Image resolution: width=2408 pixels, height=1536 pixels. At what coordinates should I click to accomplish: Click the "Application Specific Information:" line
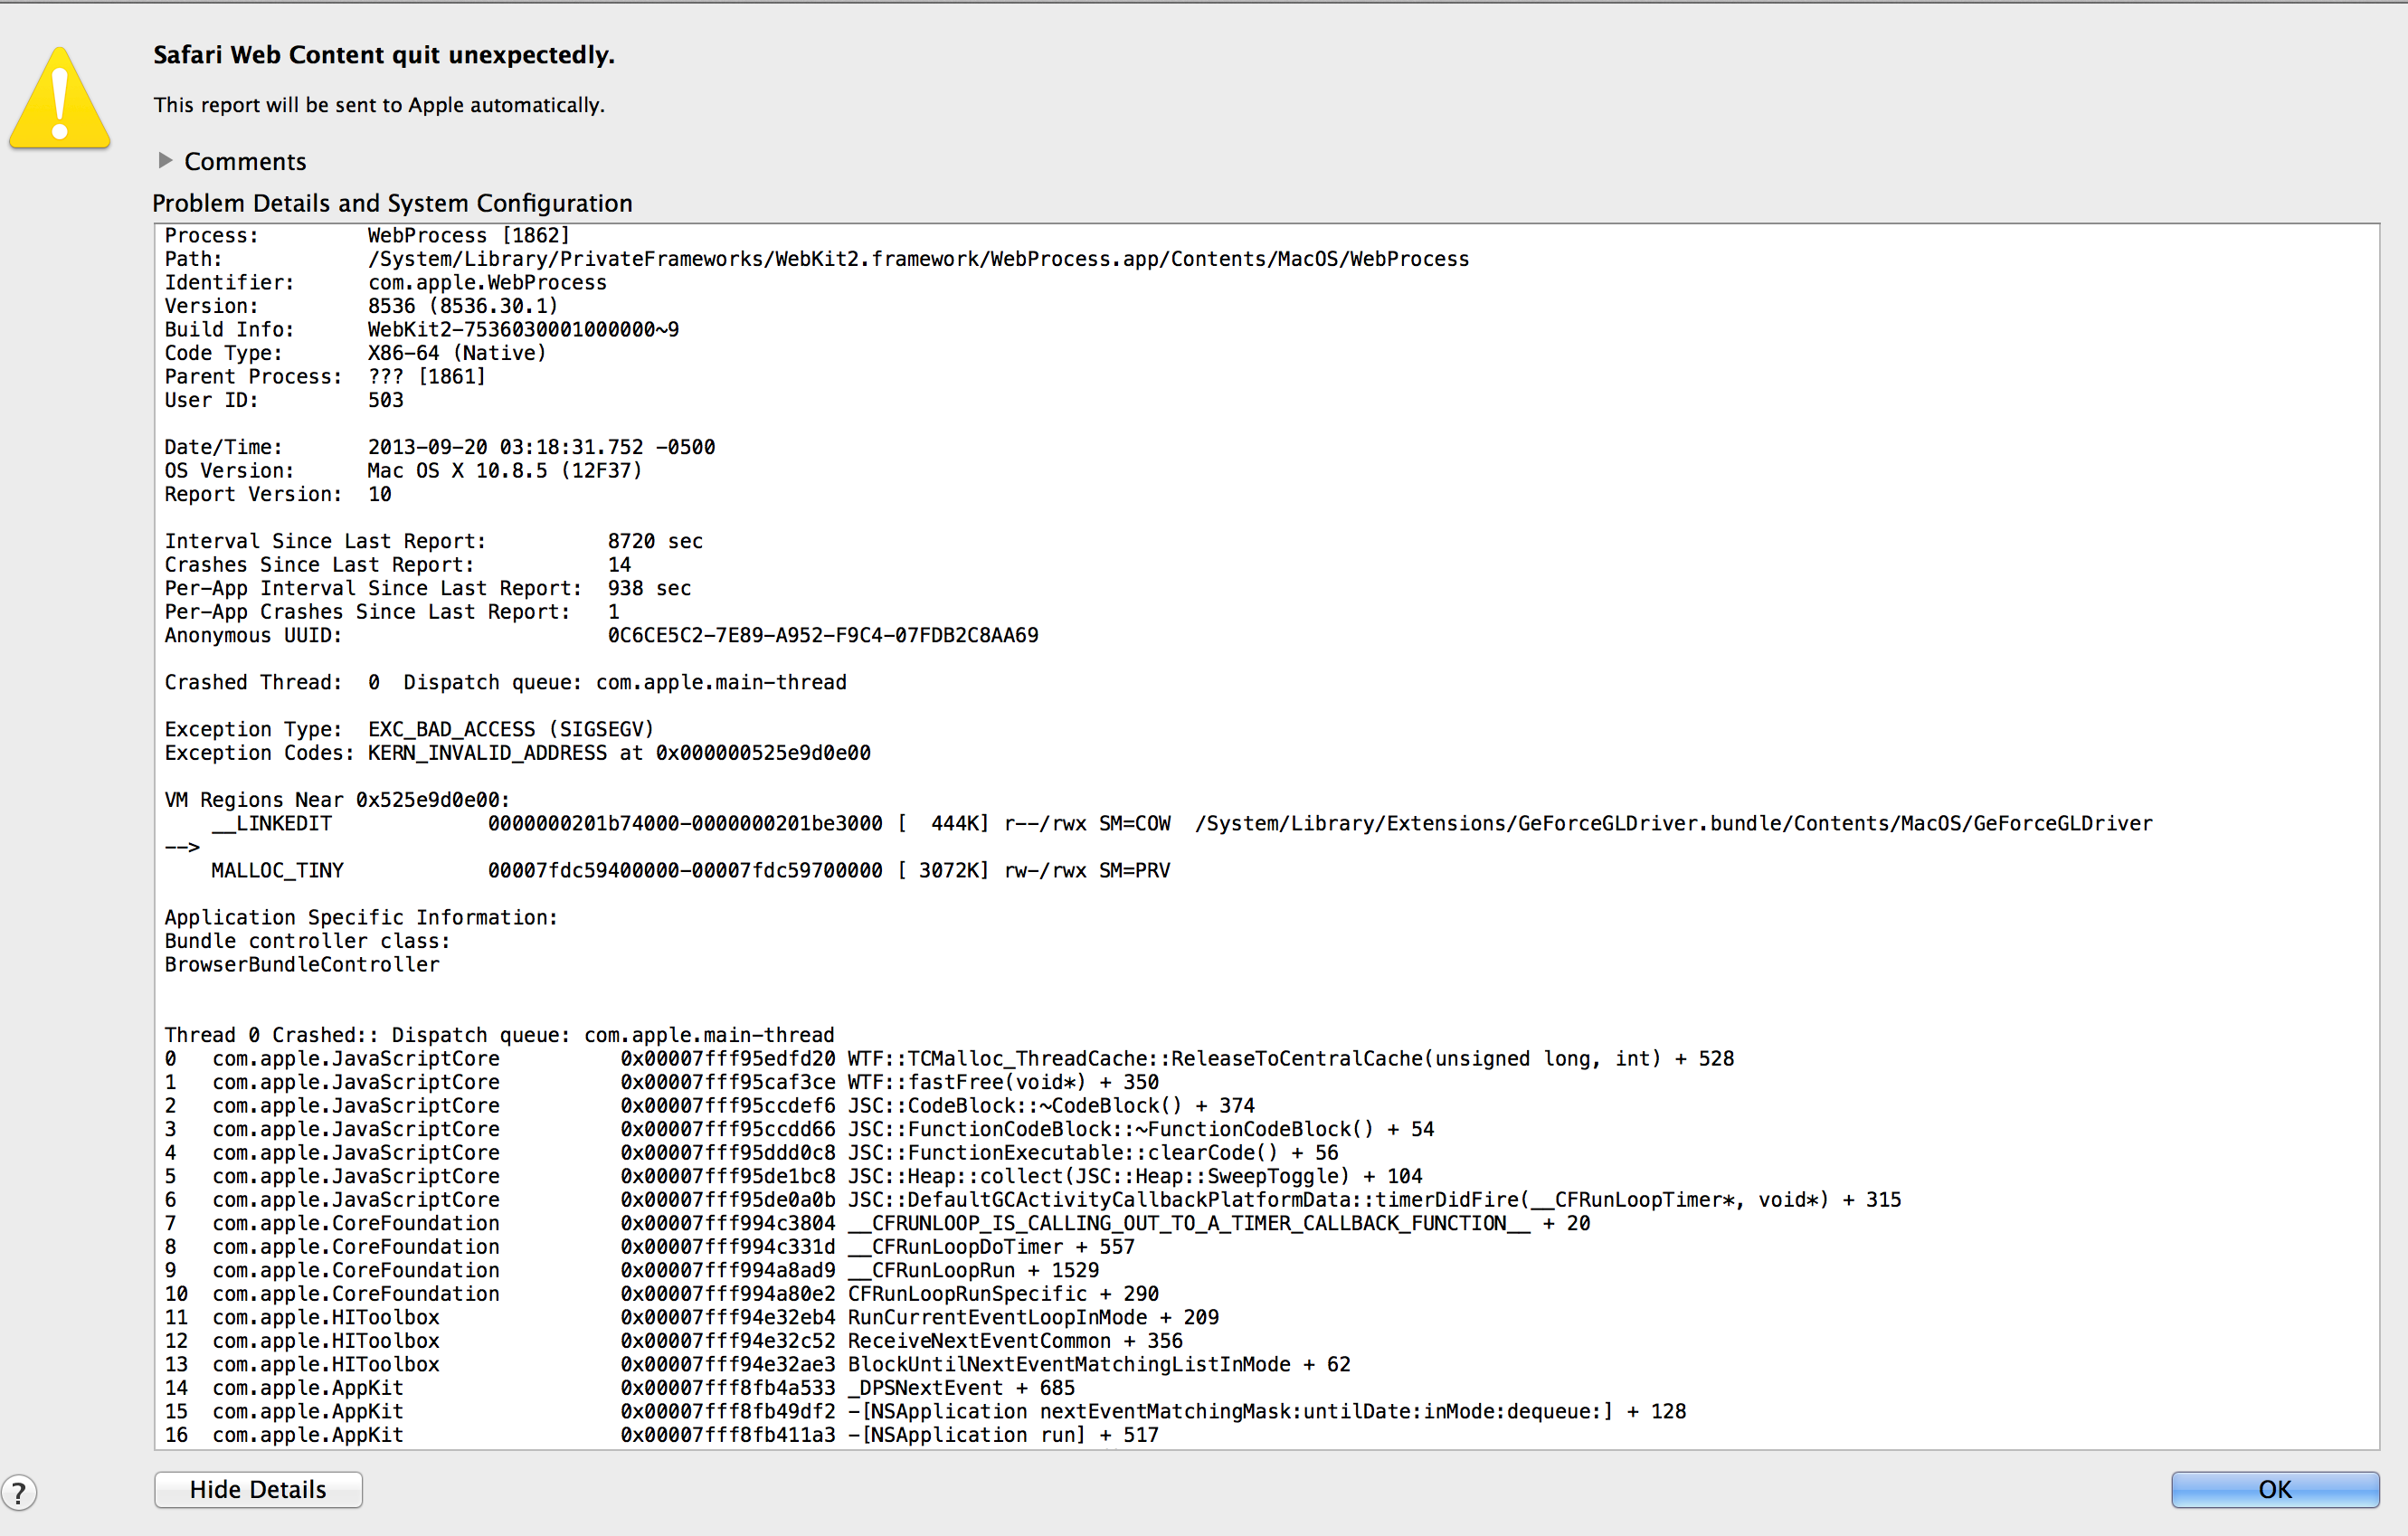pos(362,918)
